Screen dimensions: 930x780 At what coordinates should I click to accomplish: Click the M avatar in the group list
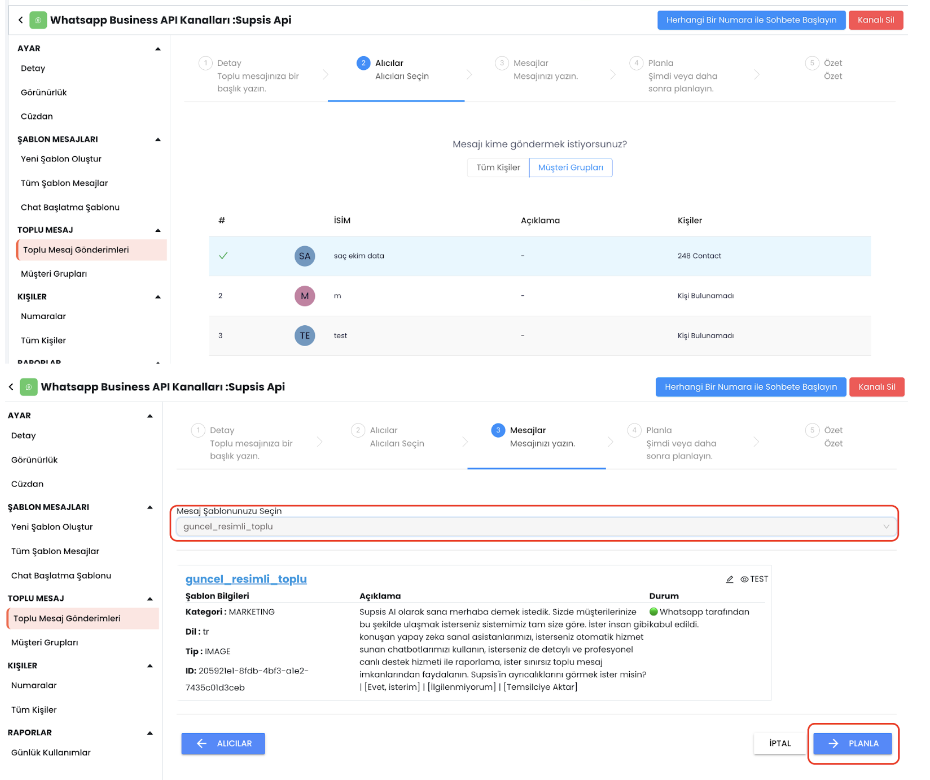tap(304, 296)
